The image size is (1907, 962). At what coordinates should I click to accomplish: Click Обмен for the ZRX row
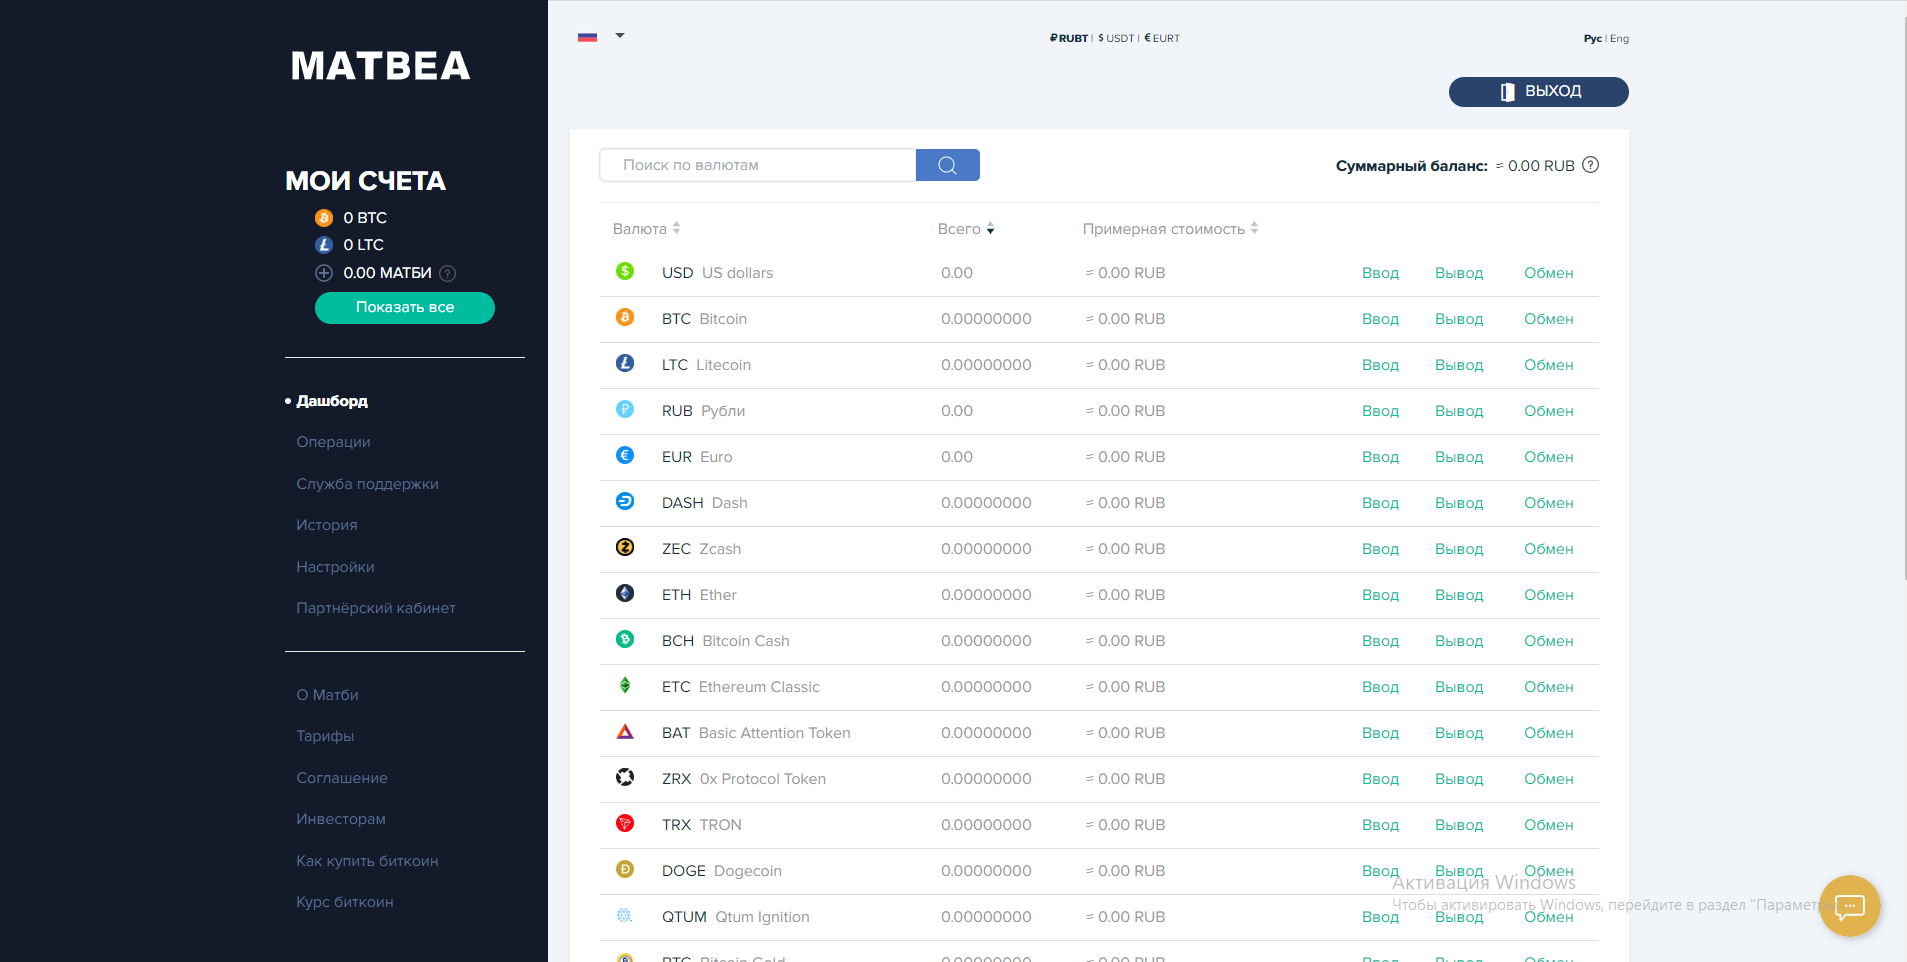[1549, 779]
